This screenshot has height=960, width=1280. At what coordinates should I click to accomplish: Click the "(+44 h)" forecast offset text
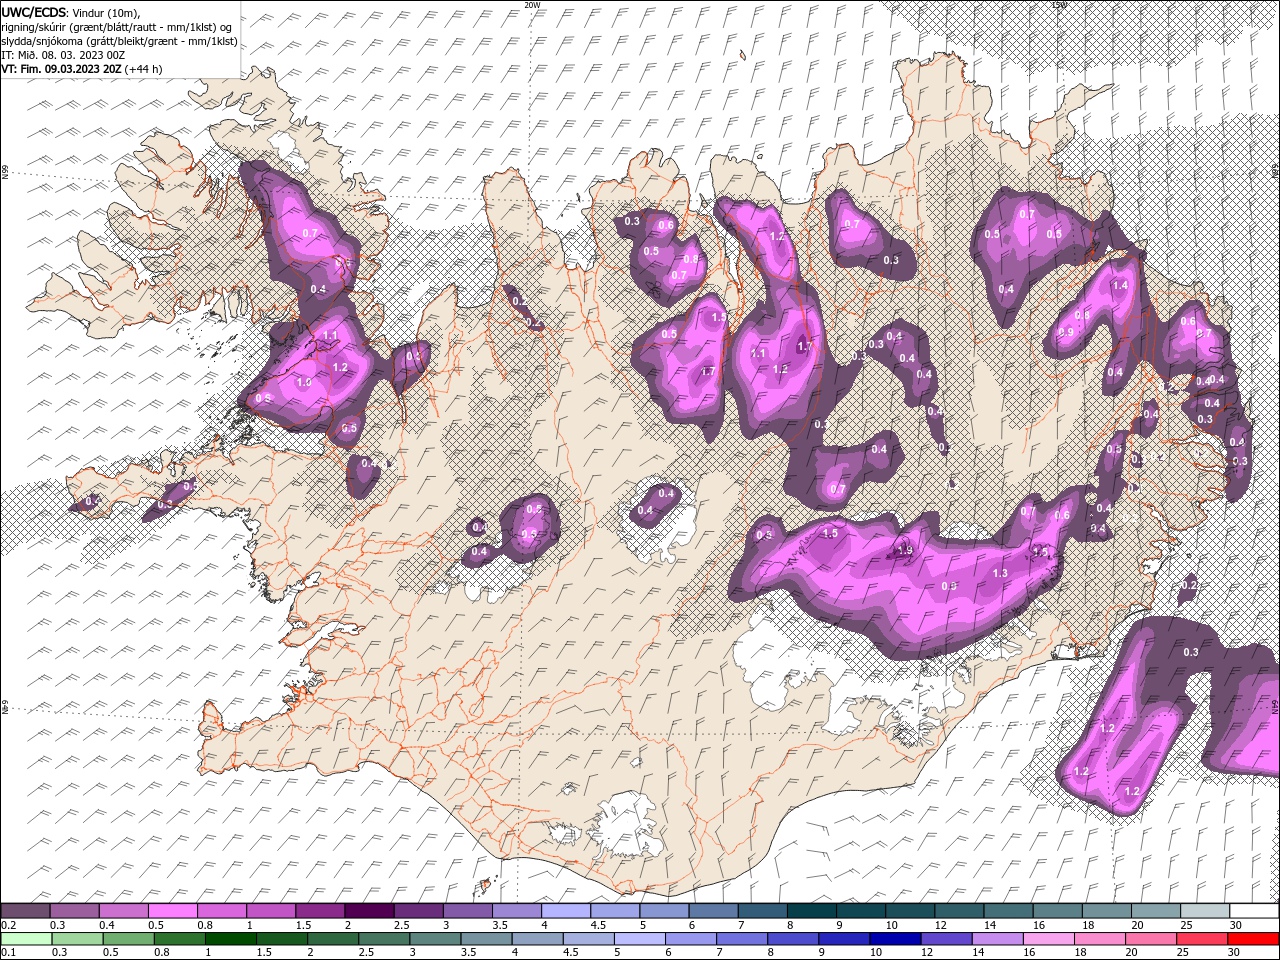(145, 69)
